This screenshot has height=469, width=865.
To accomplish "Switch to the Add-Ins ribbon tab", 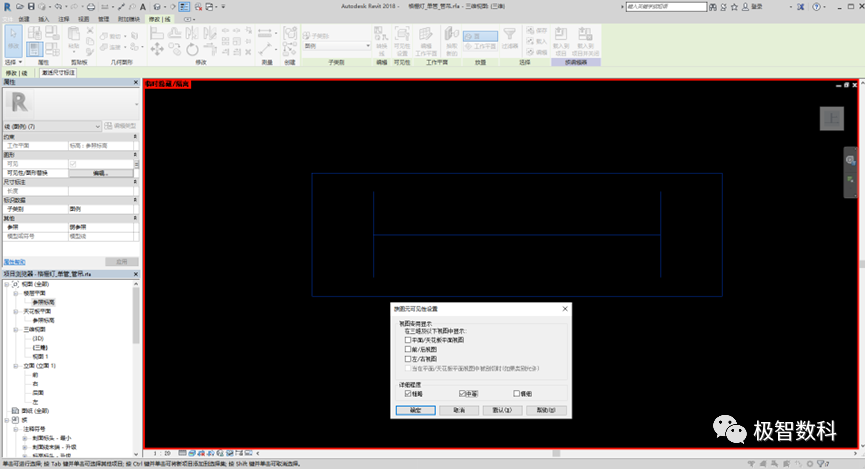I will (129, 19).
